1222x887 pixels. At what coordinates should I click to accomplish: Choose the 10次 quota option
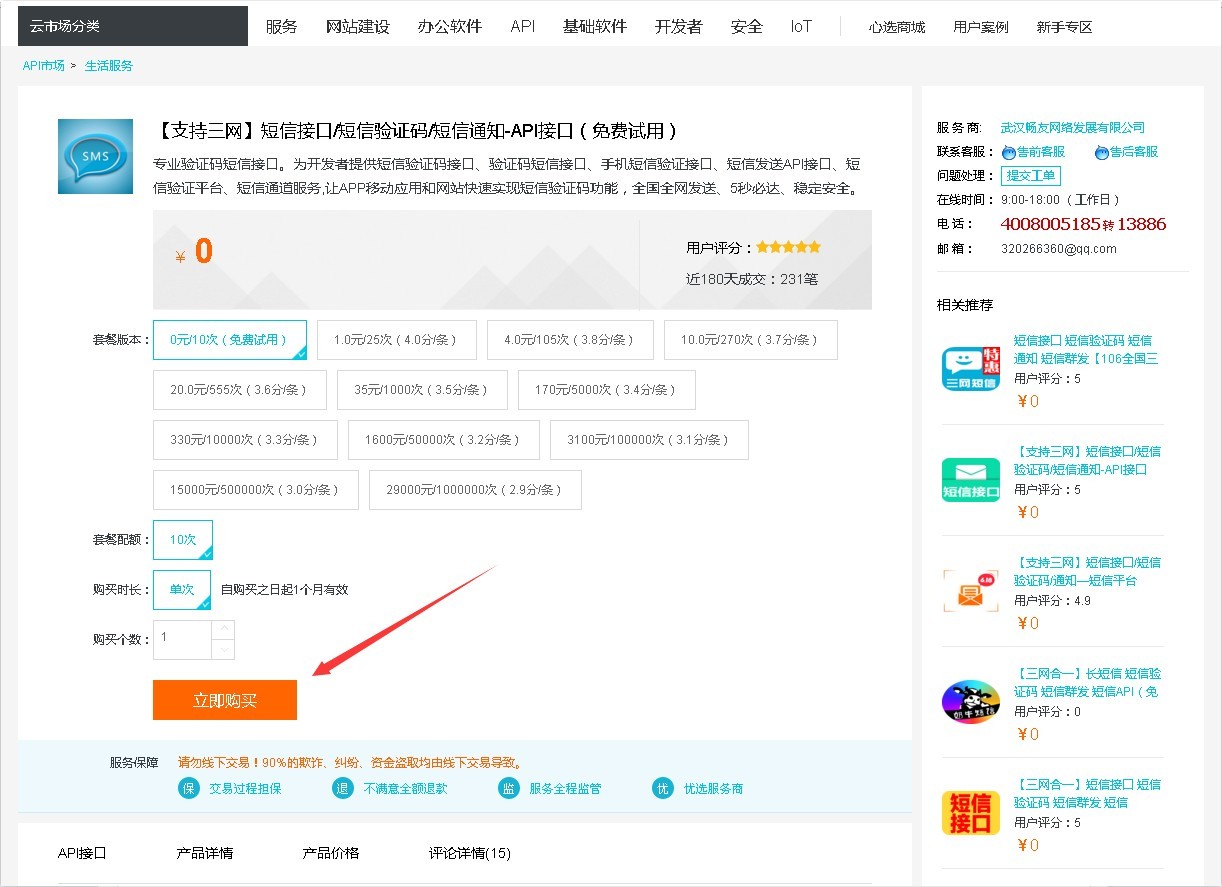(183, 540)
